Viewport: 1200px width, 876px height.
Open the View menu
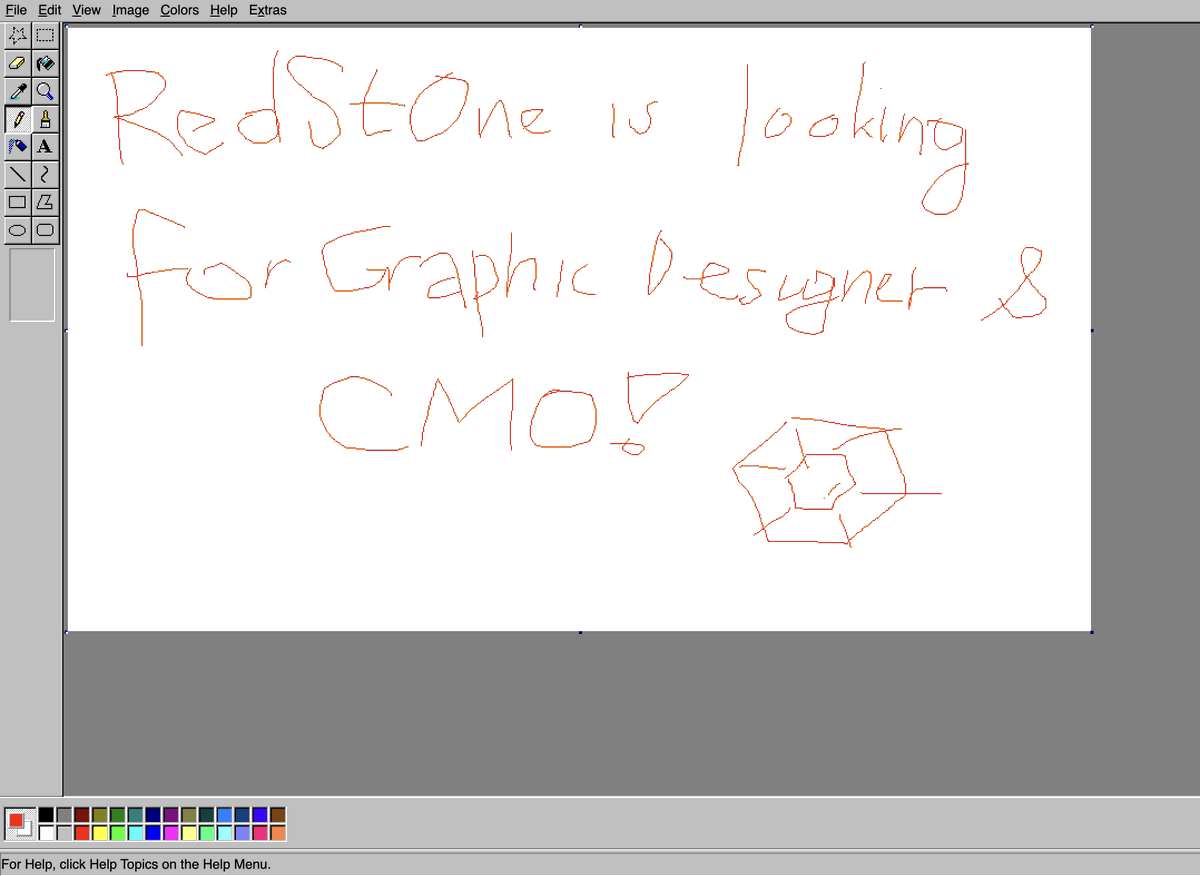[x=87, y=10]
